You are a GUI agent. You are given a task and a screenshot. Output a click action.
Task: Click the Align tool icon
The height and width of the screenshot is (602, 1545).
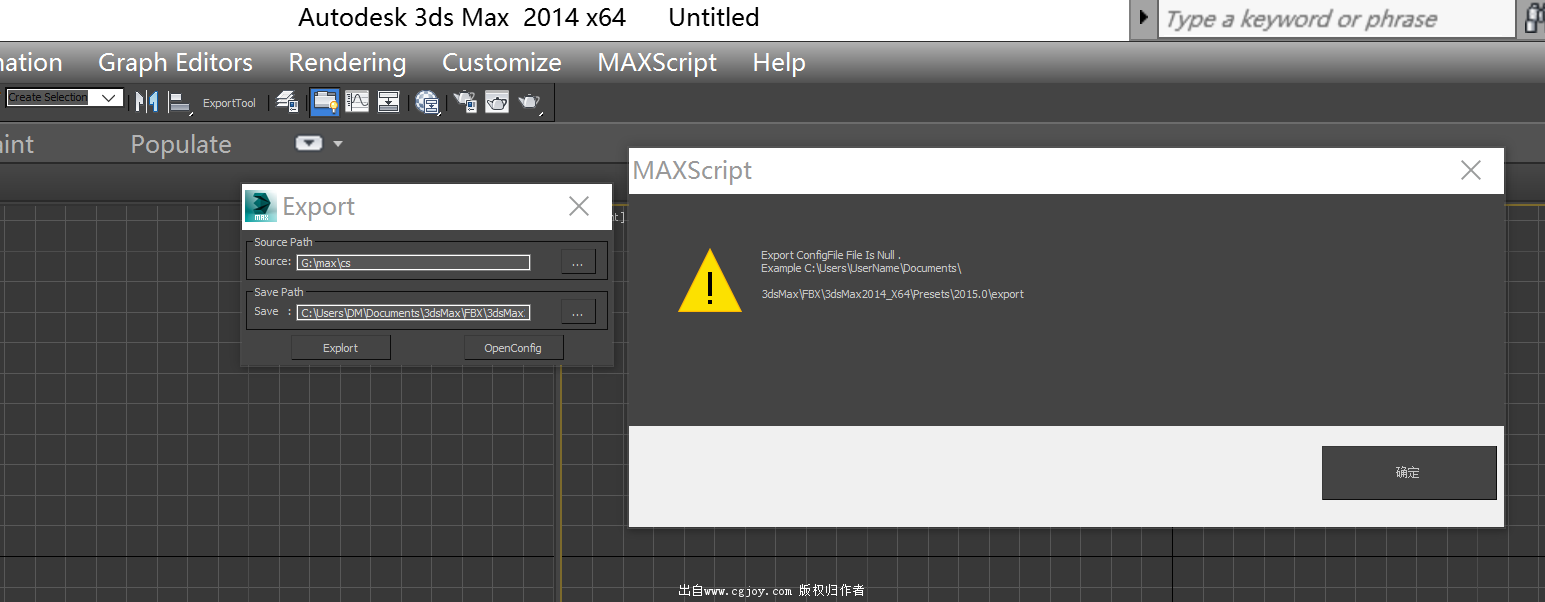[x=180, y=102]
